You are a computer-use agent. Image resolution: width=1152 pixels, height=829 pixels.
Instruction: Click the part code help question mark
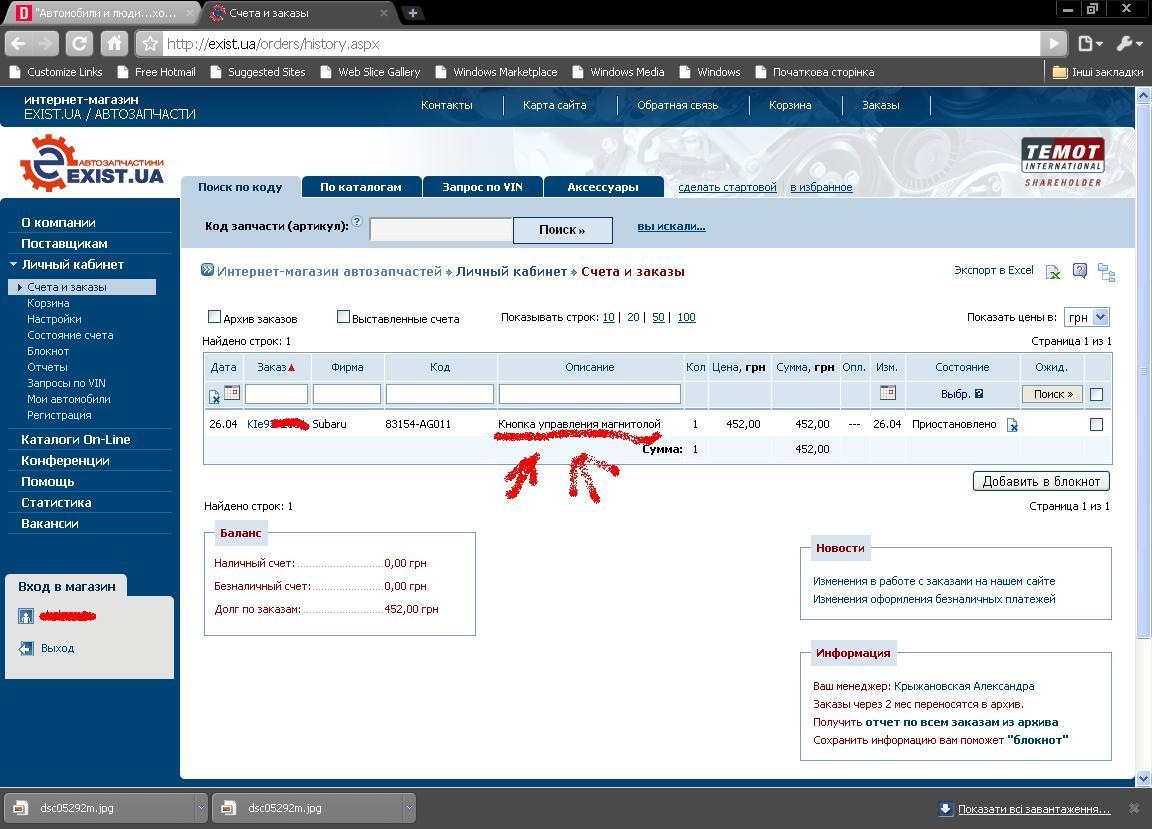pos(357,220)
